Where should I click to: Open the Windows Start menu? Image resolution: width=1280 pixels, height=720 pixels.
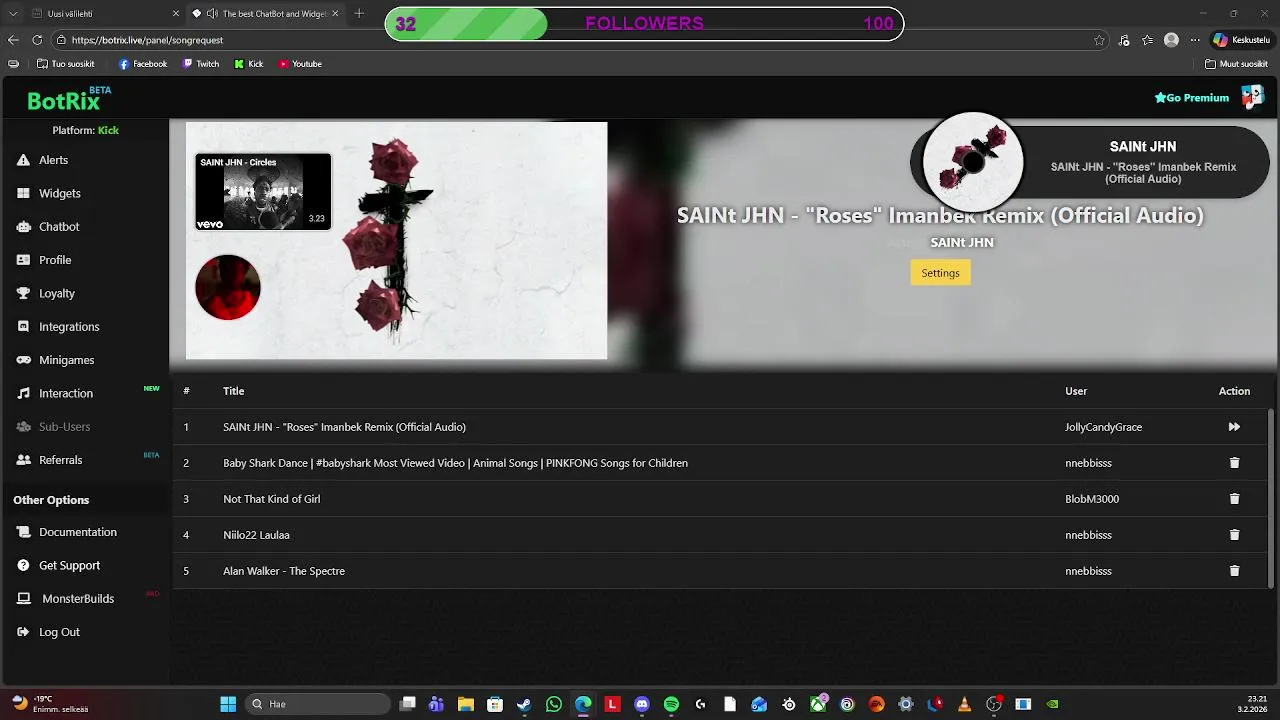tap(228, 704)
